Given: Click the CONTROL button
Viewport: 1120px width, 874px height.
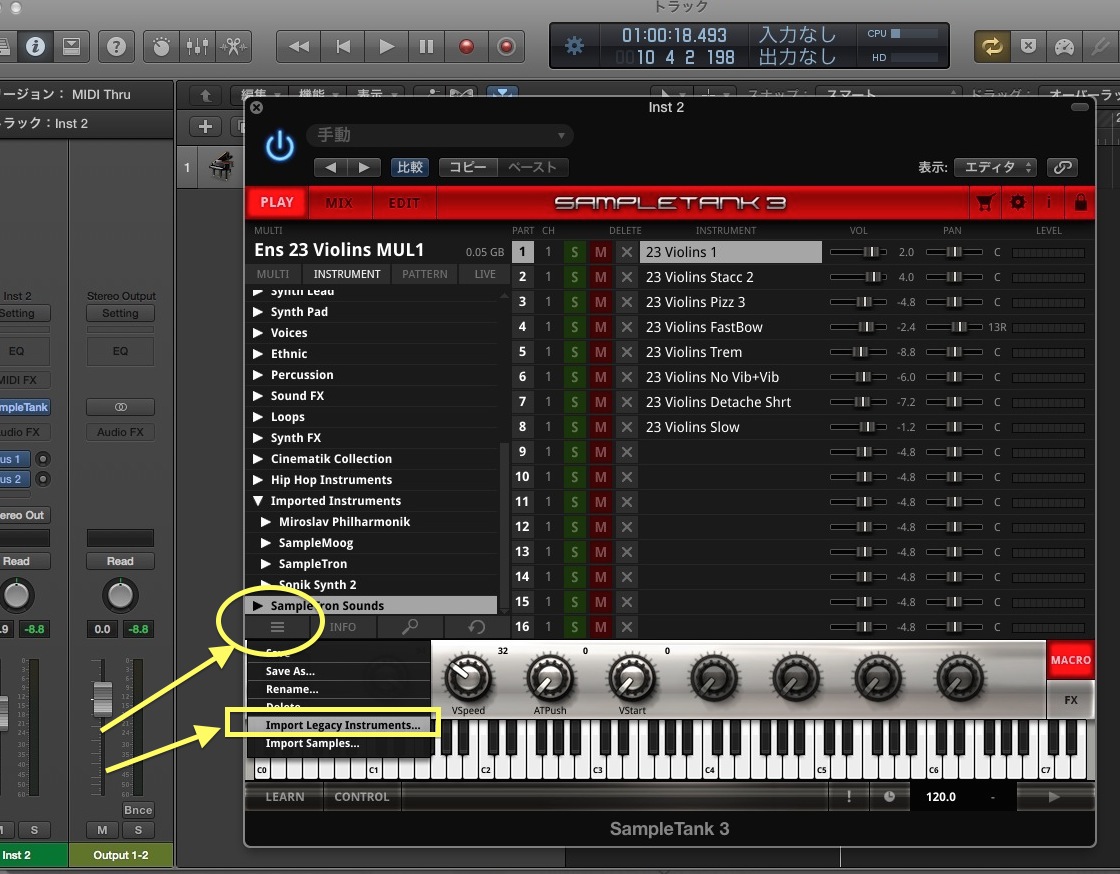Looking at the screenshot, I should [361, 797].
